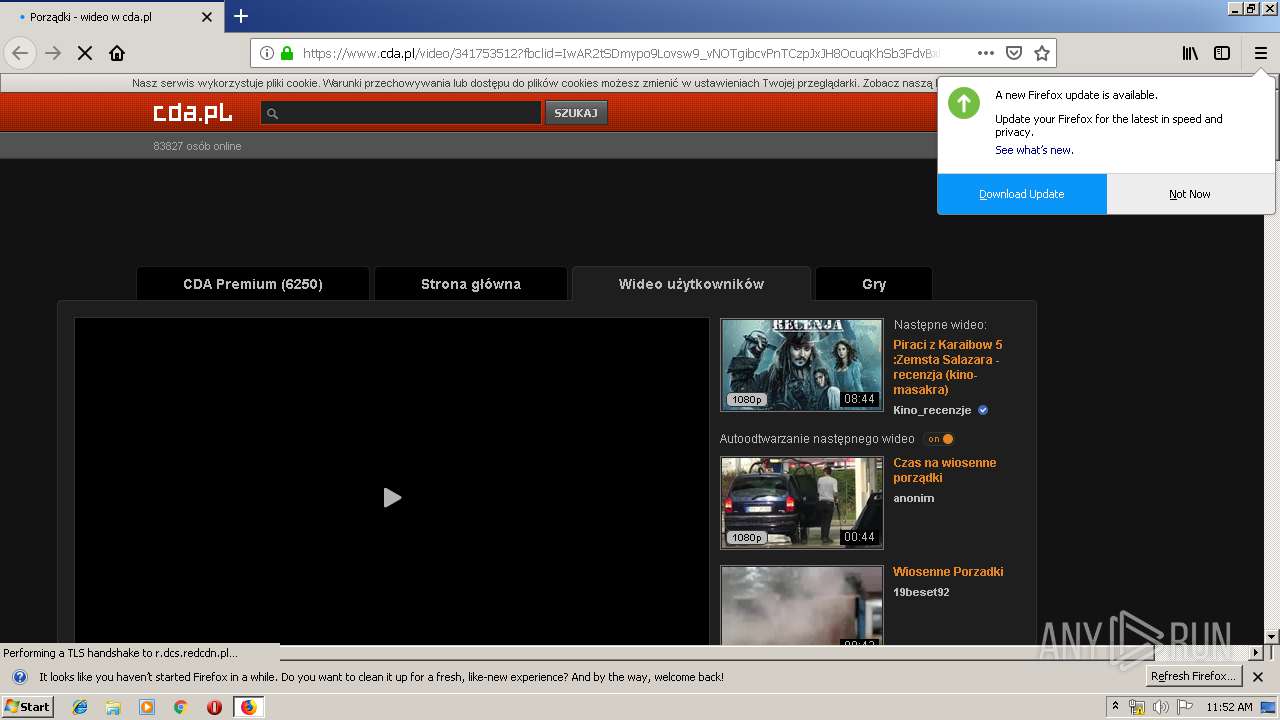Open a new browser tab
Viewport: 1280px width, 720px height.
240,16
